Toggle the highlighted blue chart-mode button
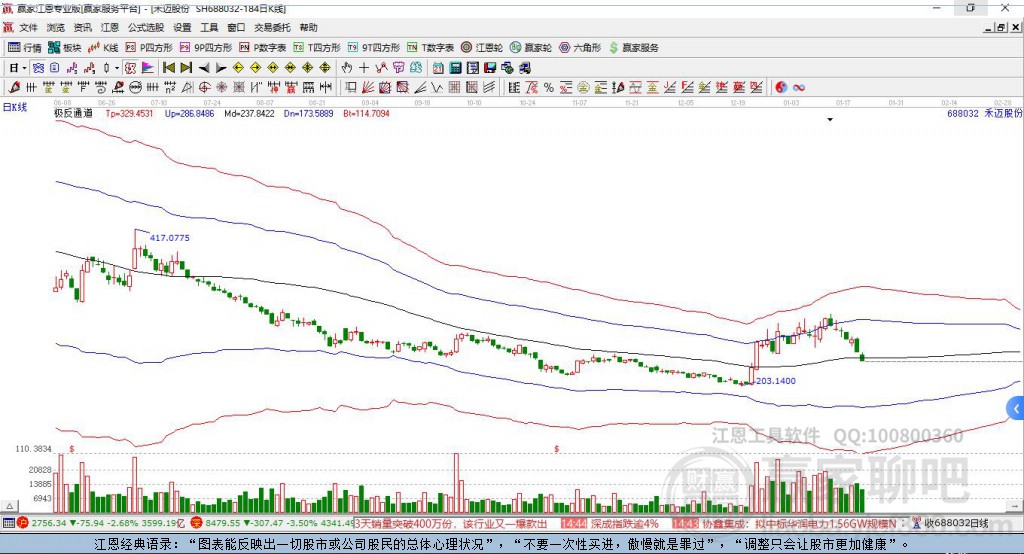Viewport: 1024px width, 554px height. click(x=38, y=68)
